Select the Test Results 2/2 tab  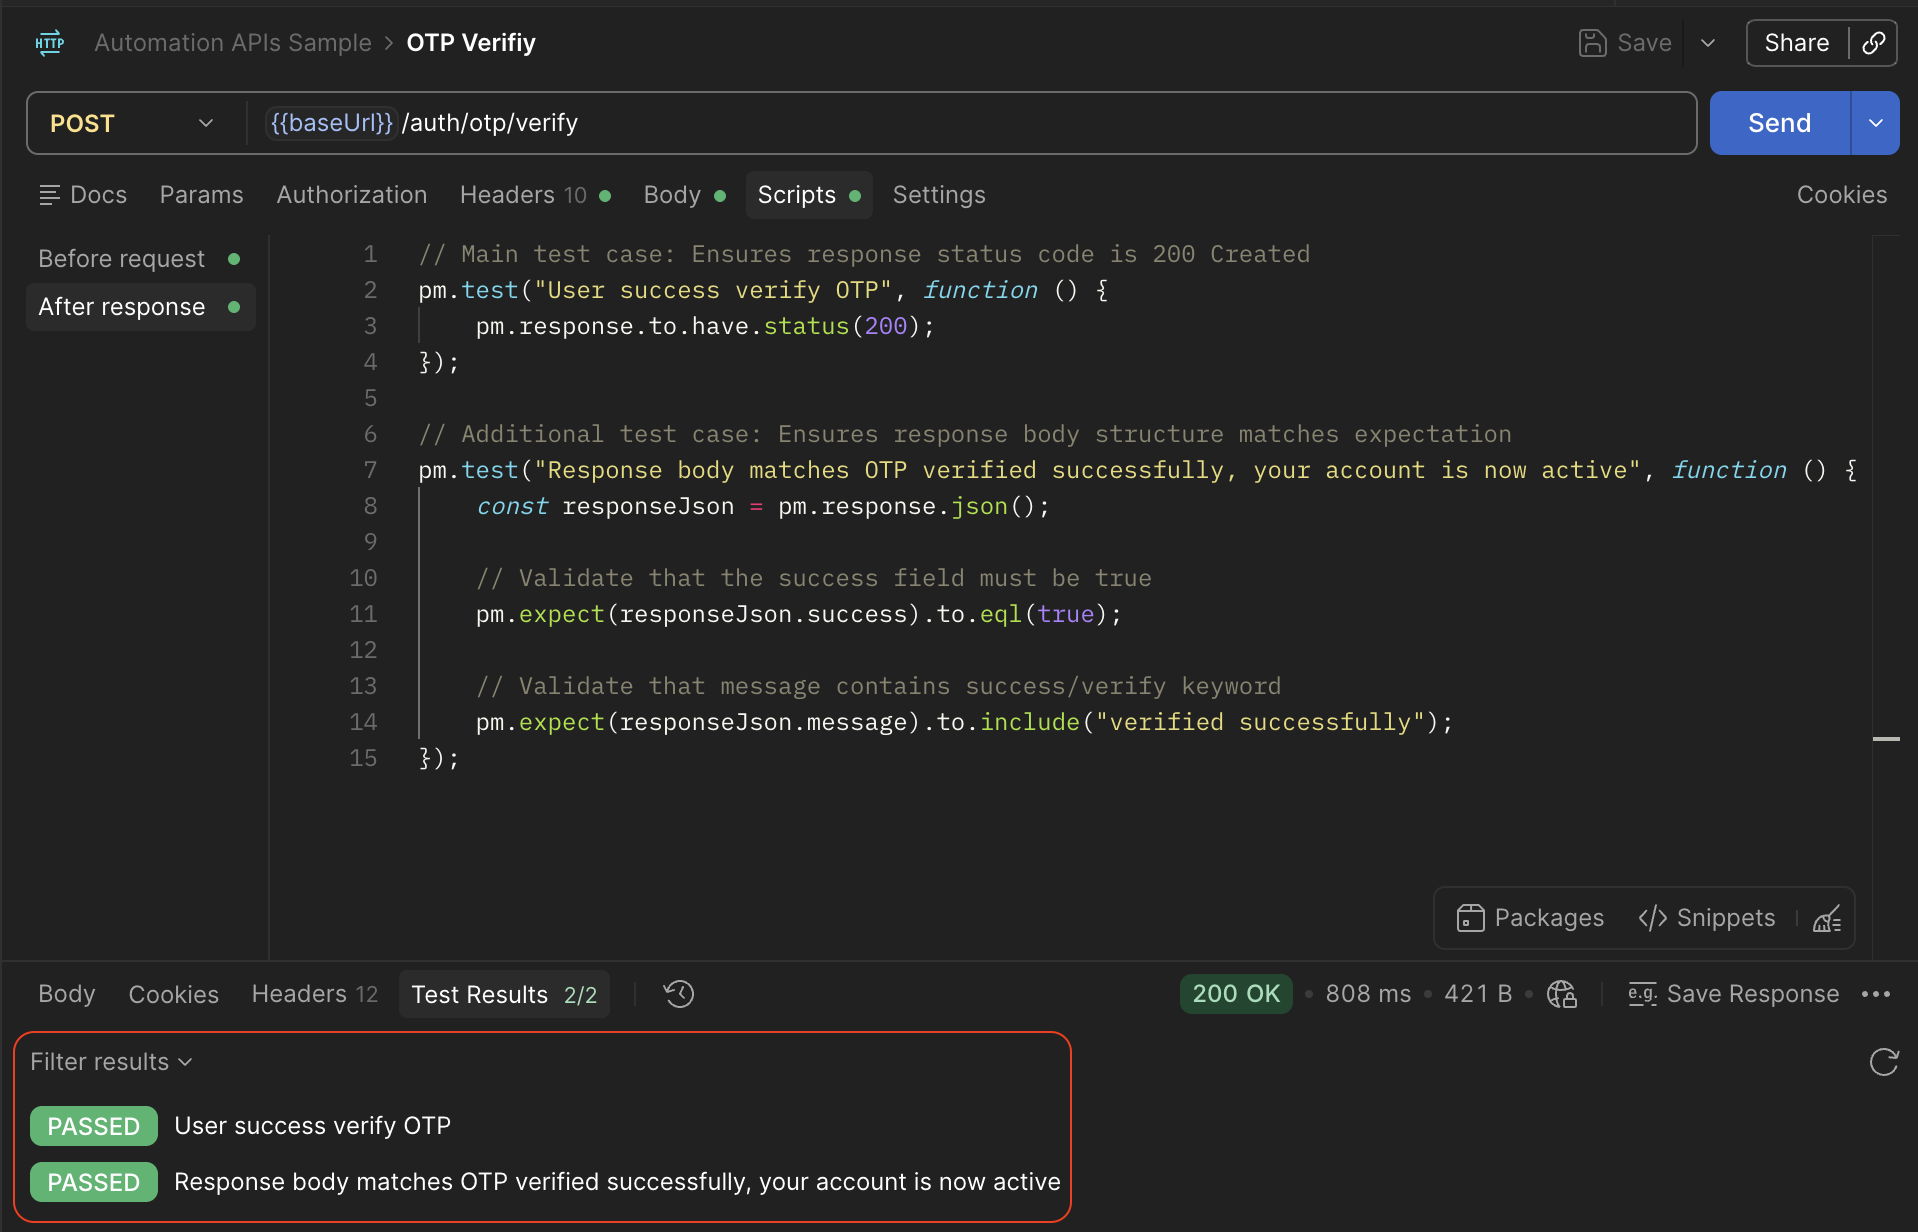click(504, 994)
